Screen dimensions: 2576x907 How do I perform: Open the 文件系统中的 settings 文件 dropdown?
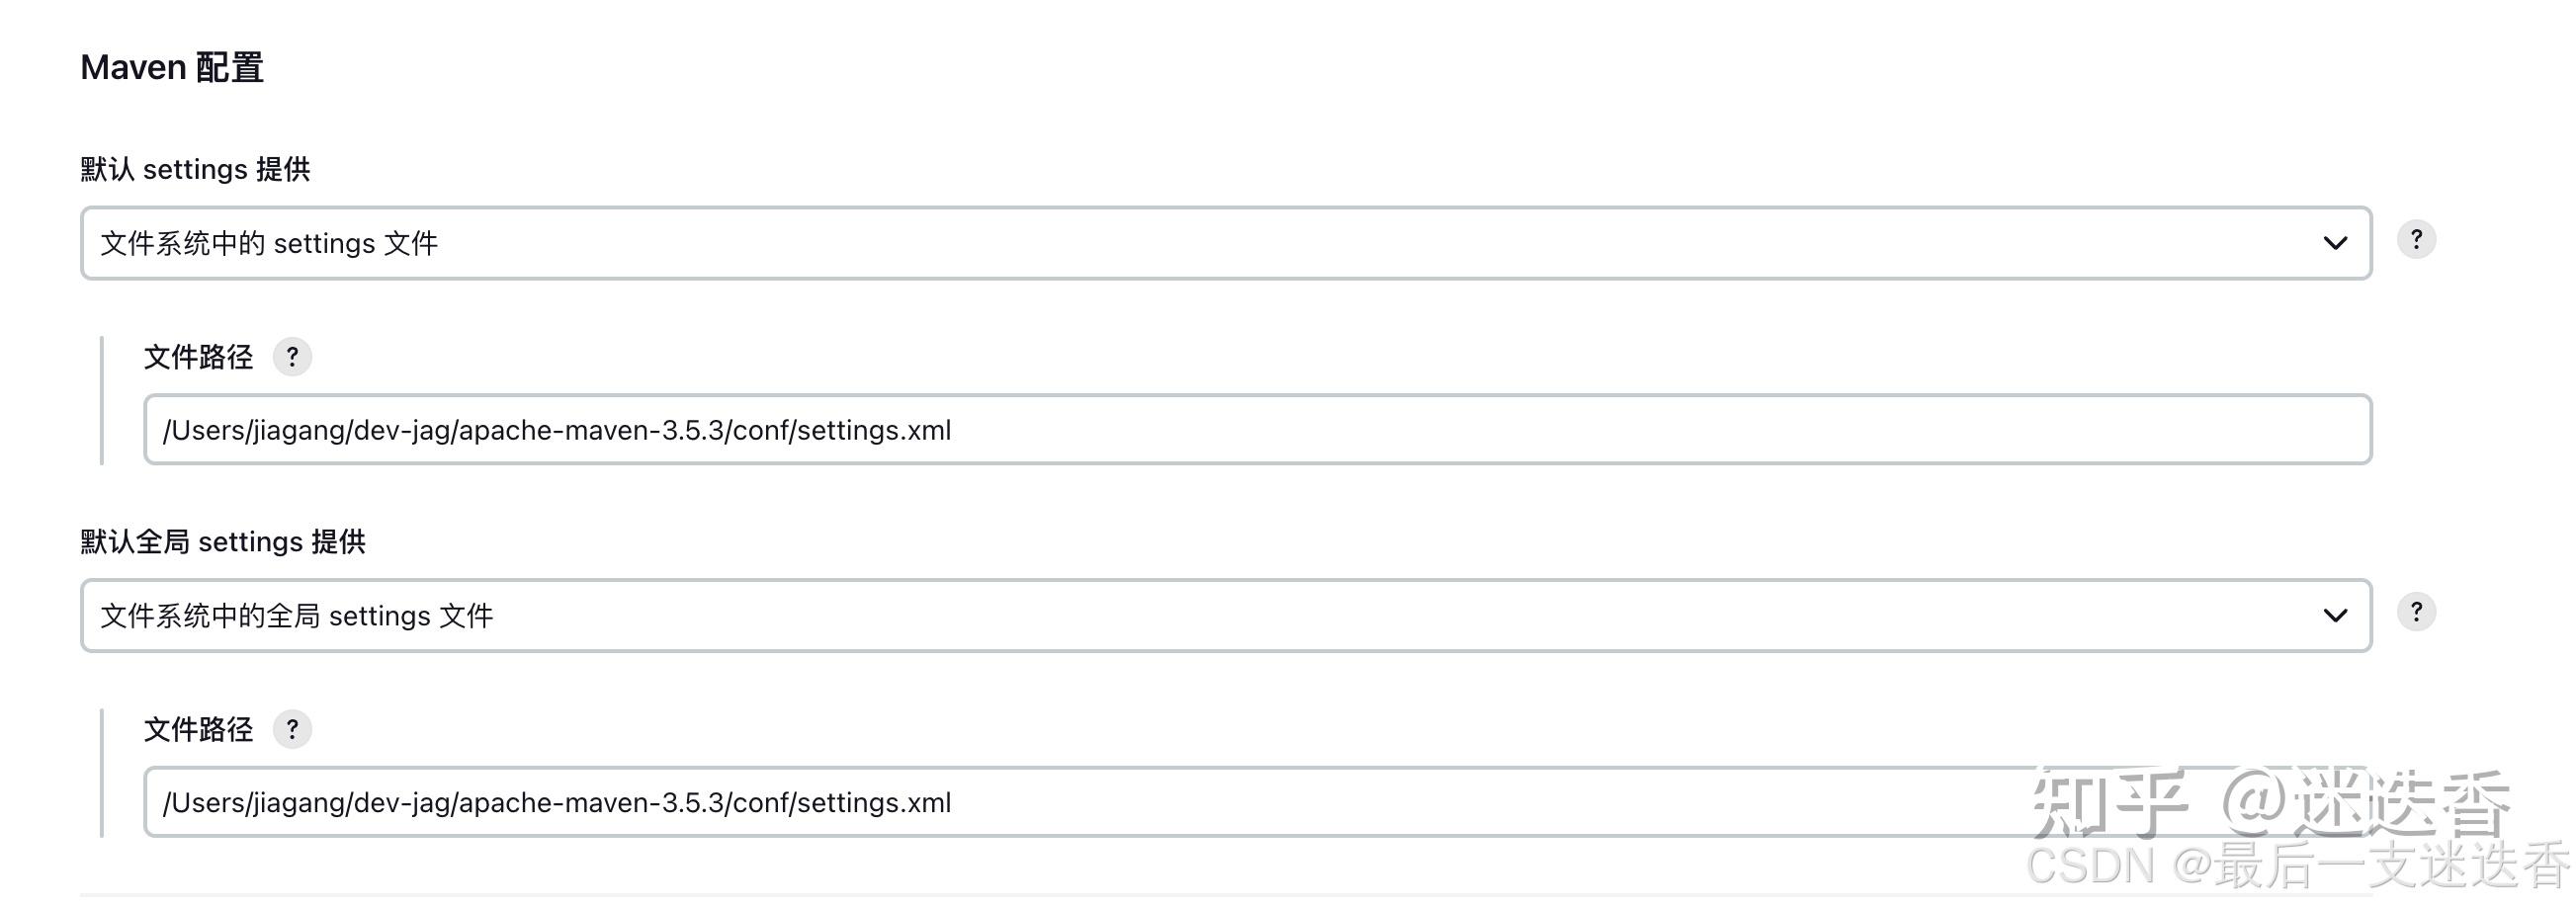click(1200, 243)
